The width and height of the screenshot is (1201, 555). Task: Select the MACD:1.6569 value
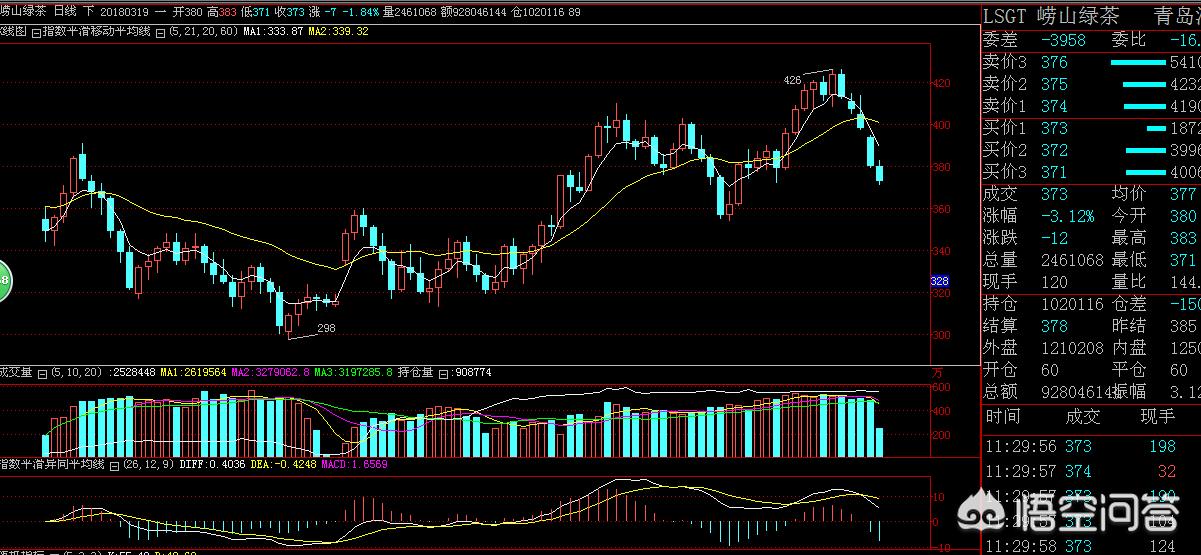click(x=354, y=464)
